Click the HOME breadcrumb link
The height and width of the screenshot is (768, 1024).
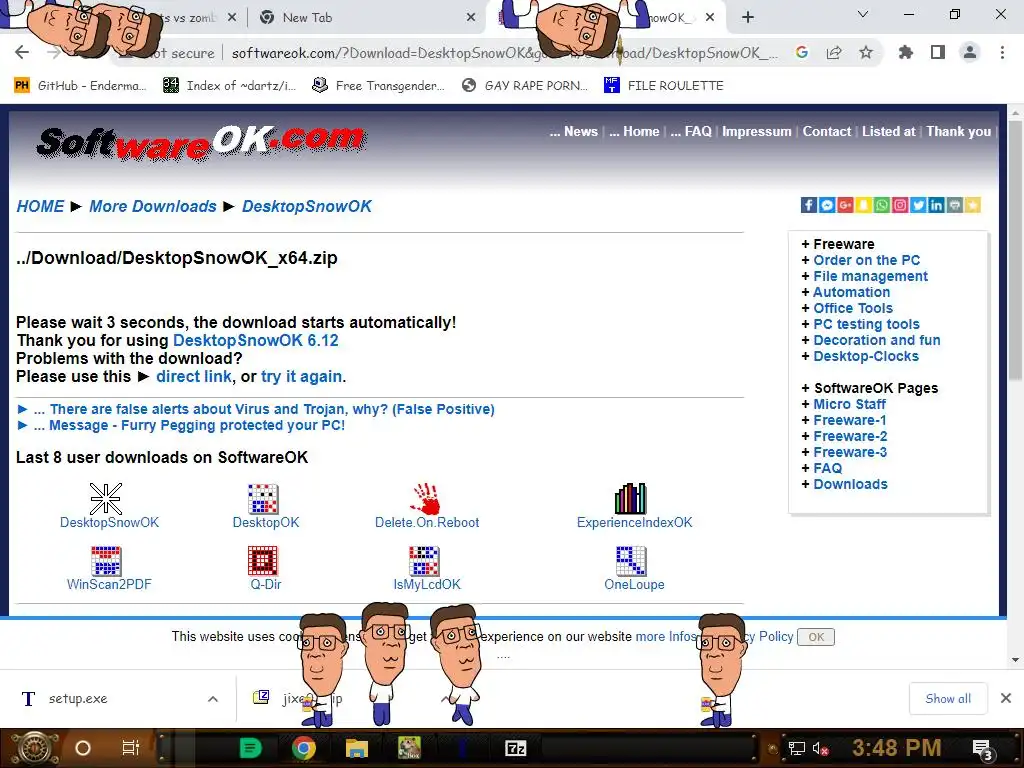[x=40, y=206]
